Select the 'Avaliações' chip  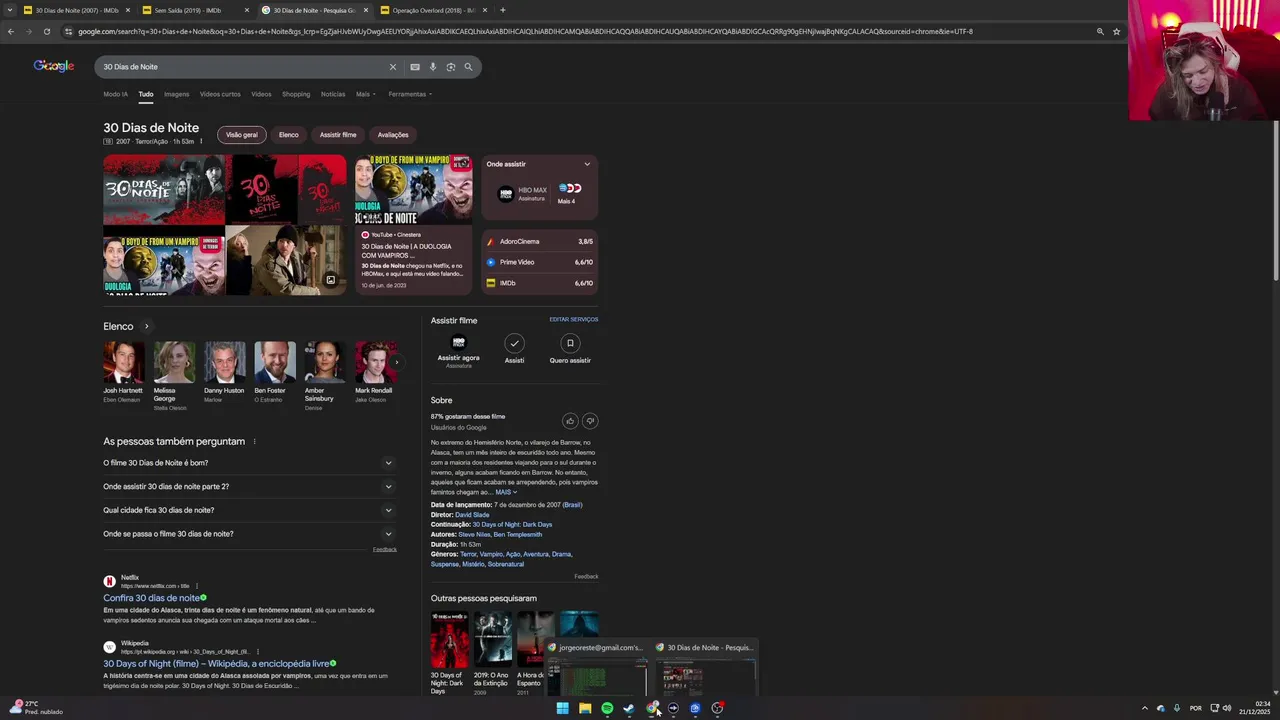tap(393, 135)
